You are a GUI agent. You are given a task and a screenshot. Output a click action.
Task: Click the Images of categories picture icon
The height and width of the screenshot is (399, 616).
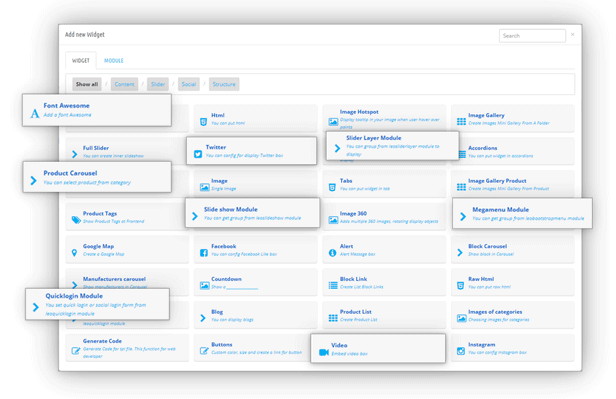[462, 318]
